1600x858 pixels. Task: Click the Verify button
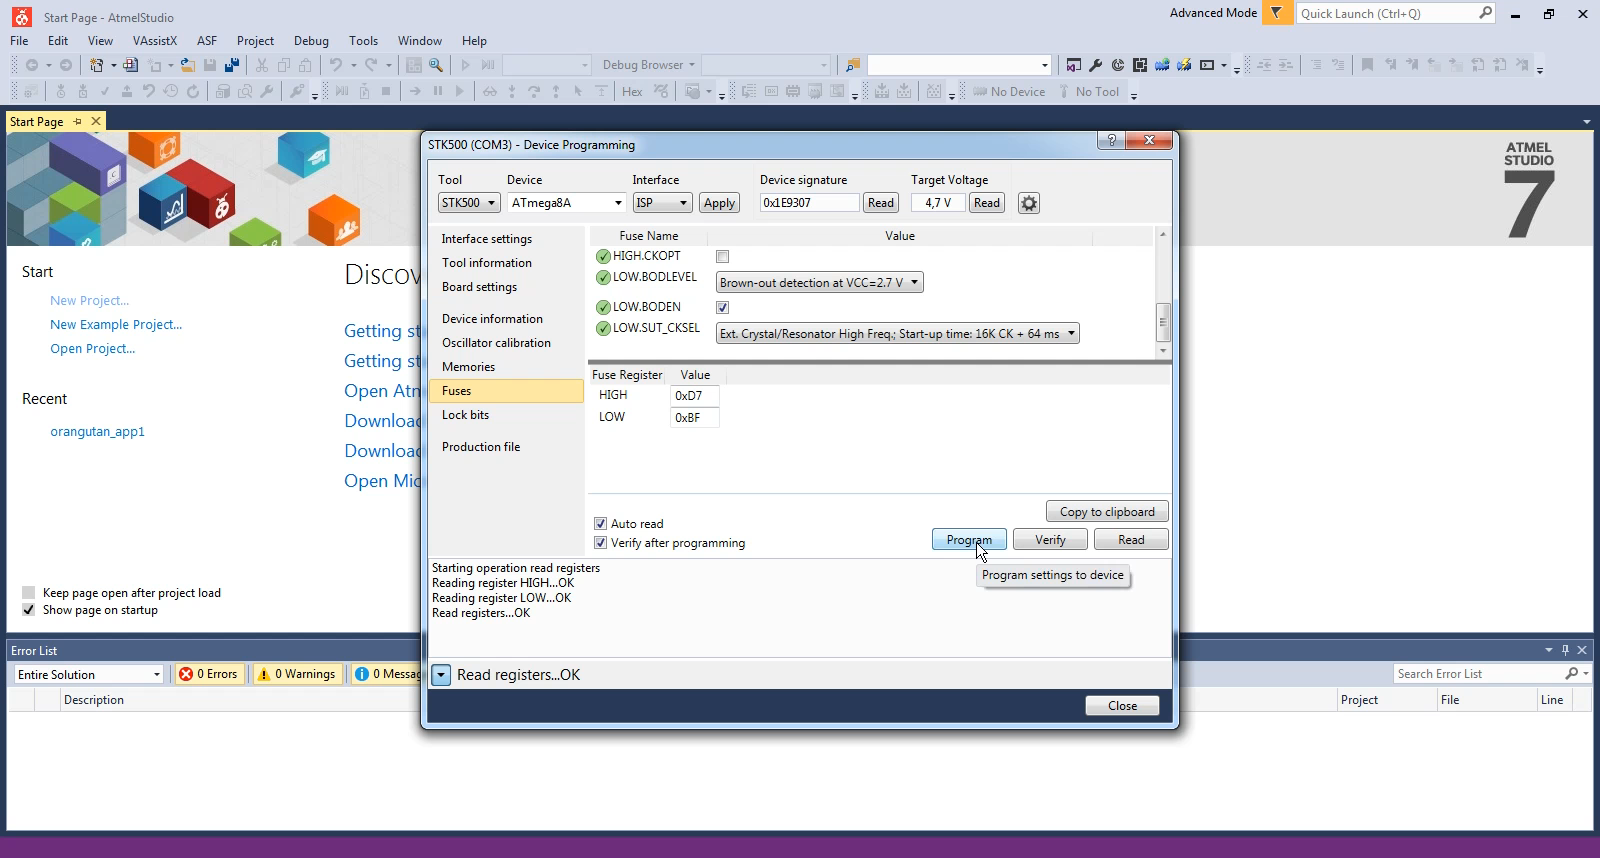[x=1050, y=540]
